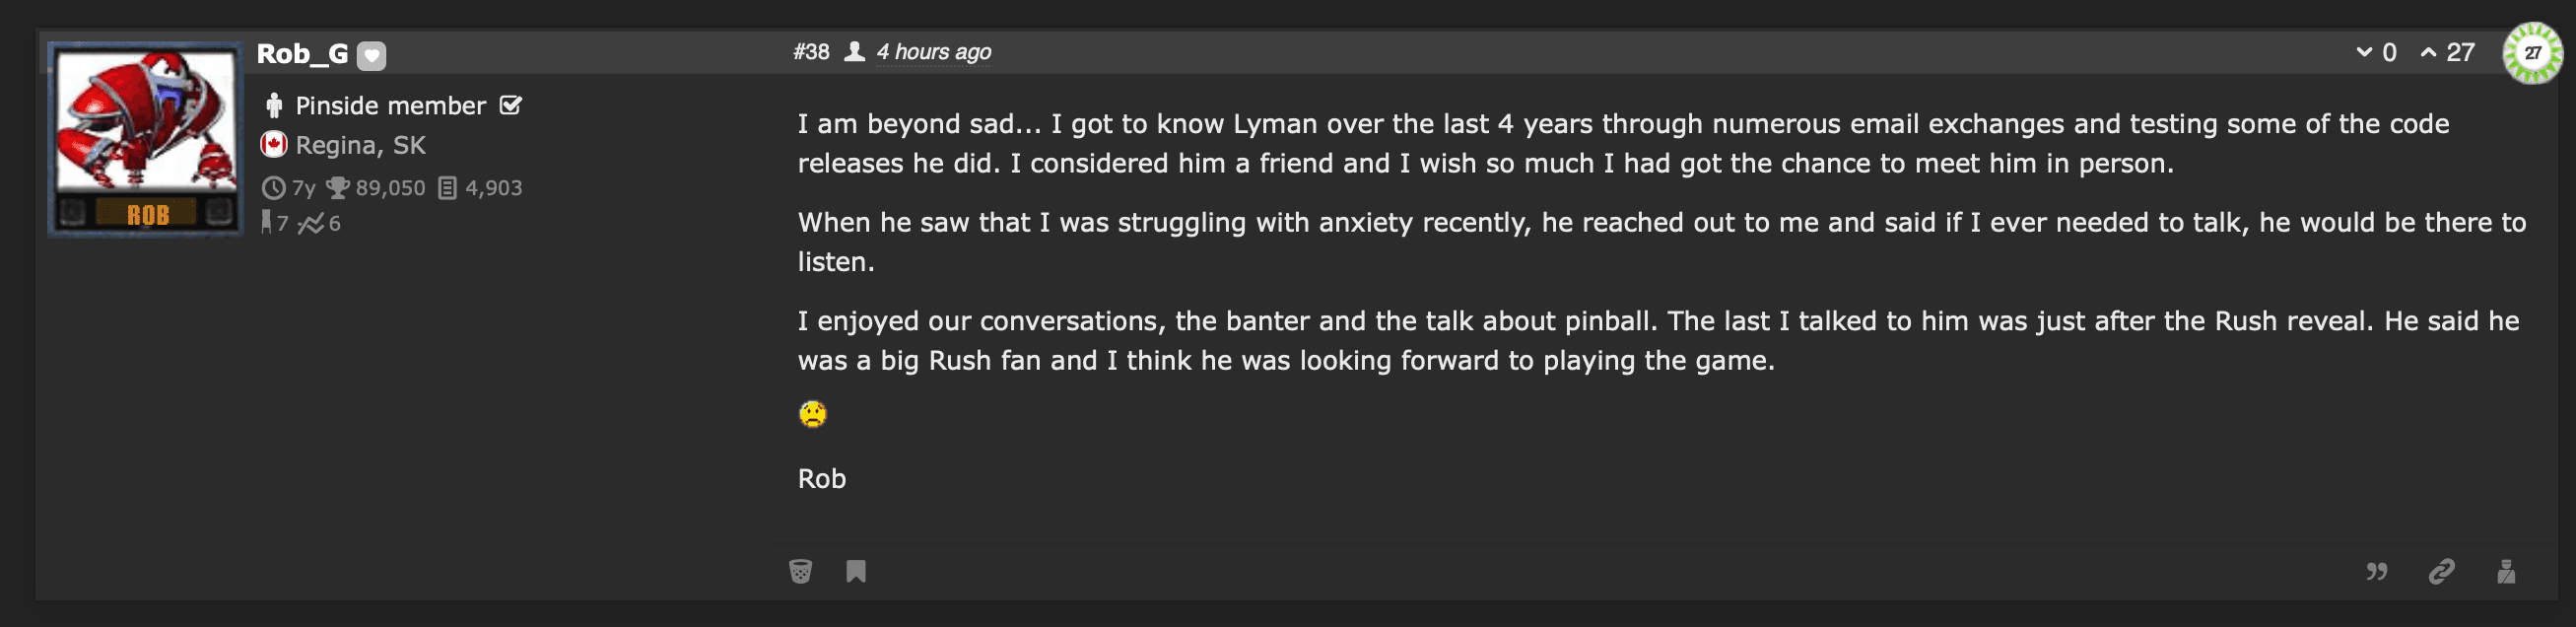Image resolution: width=2576 pixels, height=627 pixels.
Task: Click the person icon next to 4 hours ago
Action: pos(855,52)
